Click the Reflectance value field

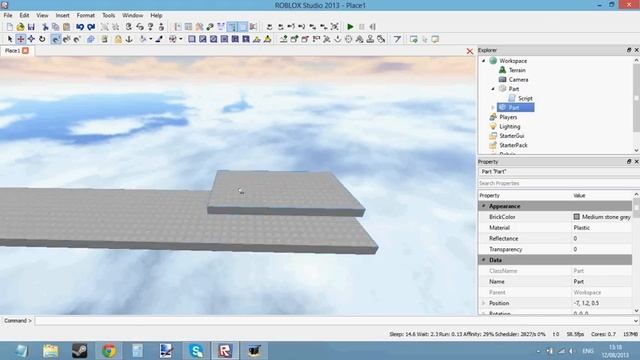pyautogui.click(x=602, y=238)
